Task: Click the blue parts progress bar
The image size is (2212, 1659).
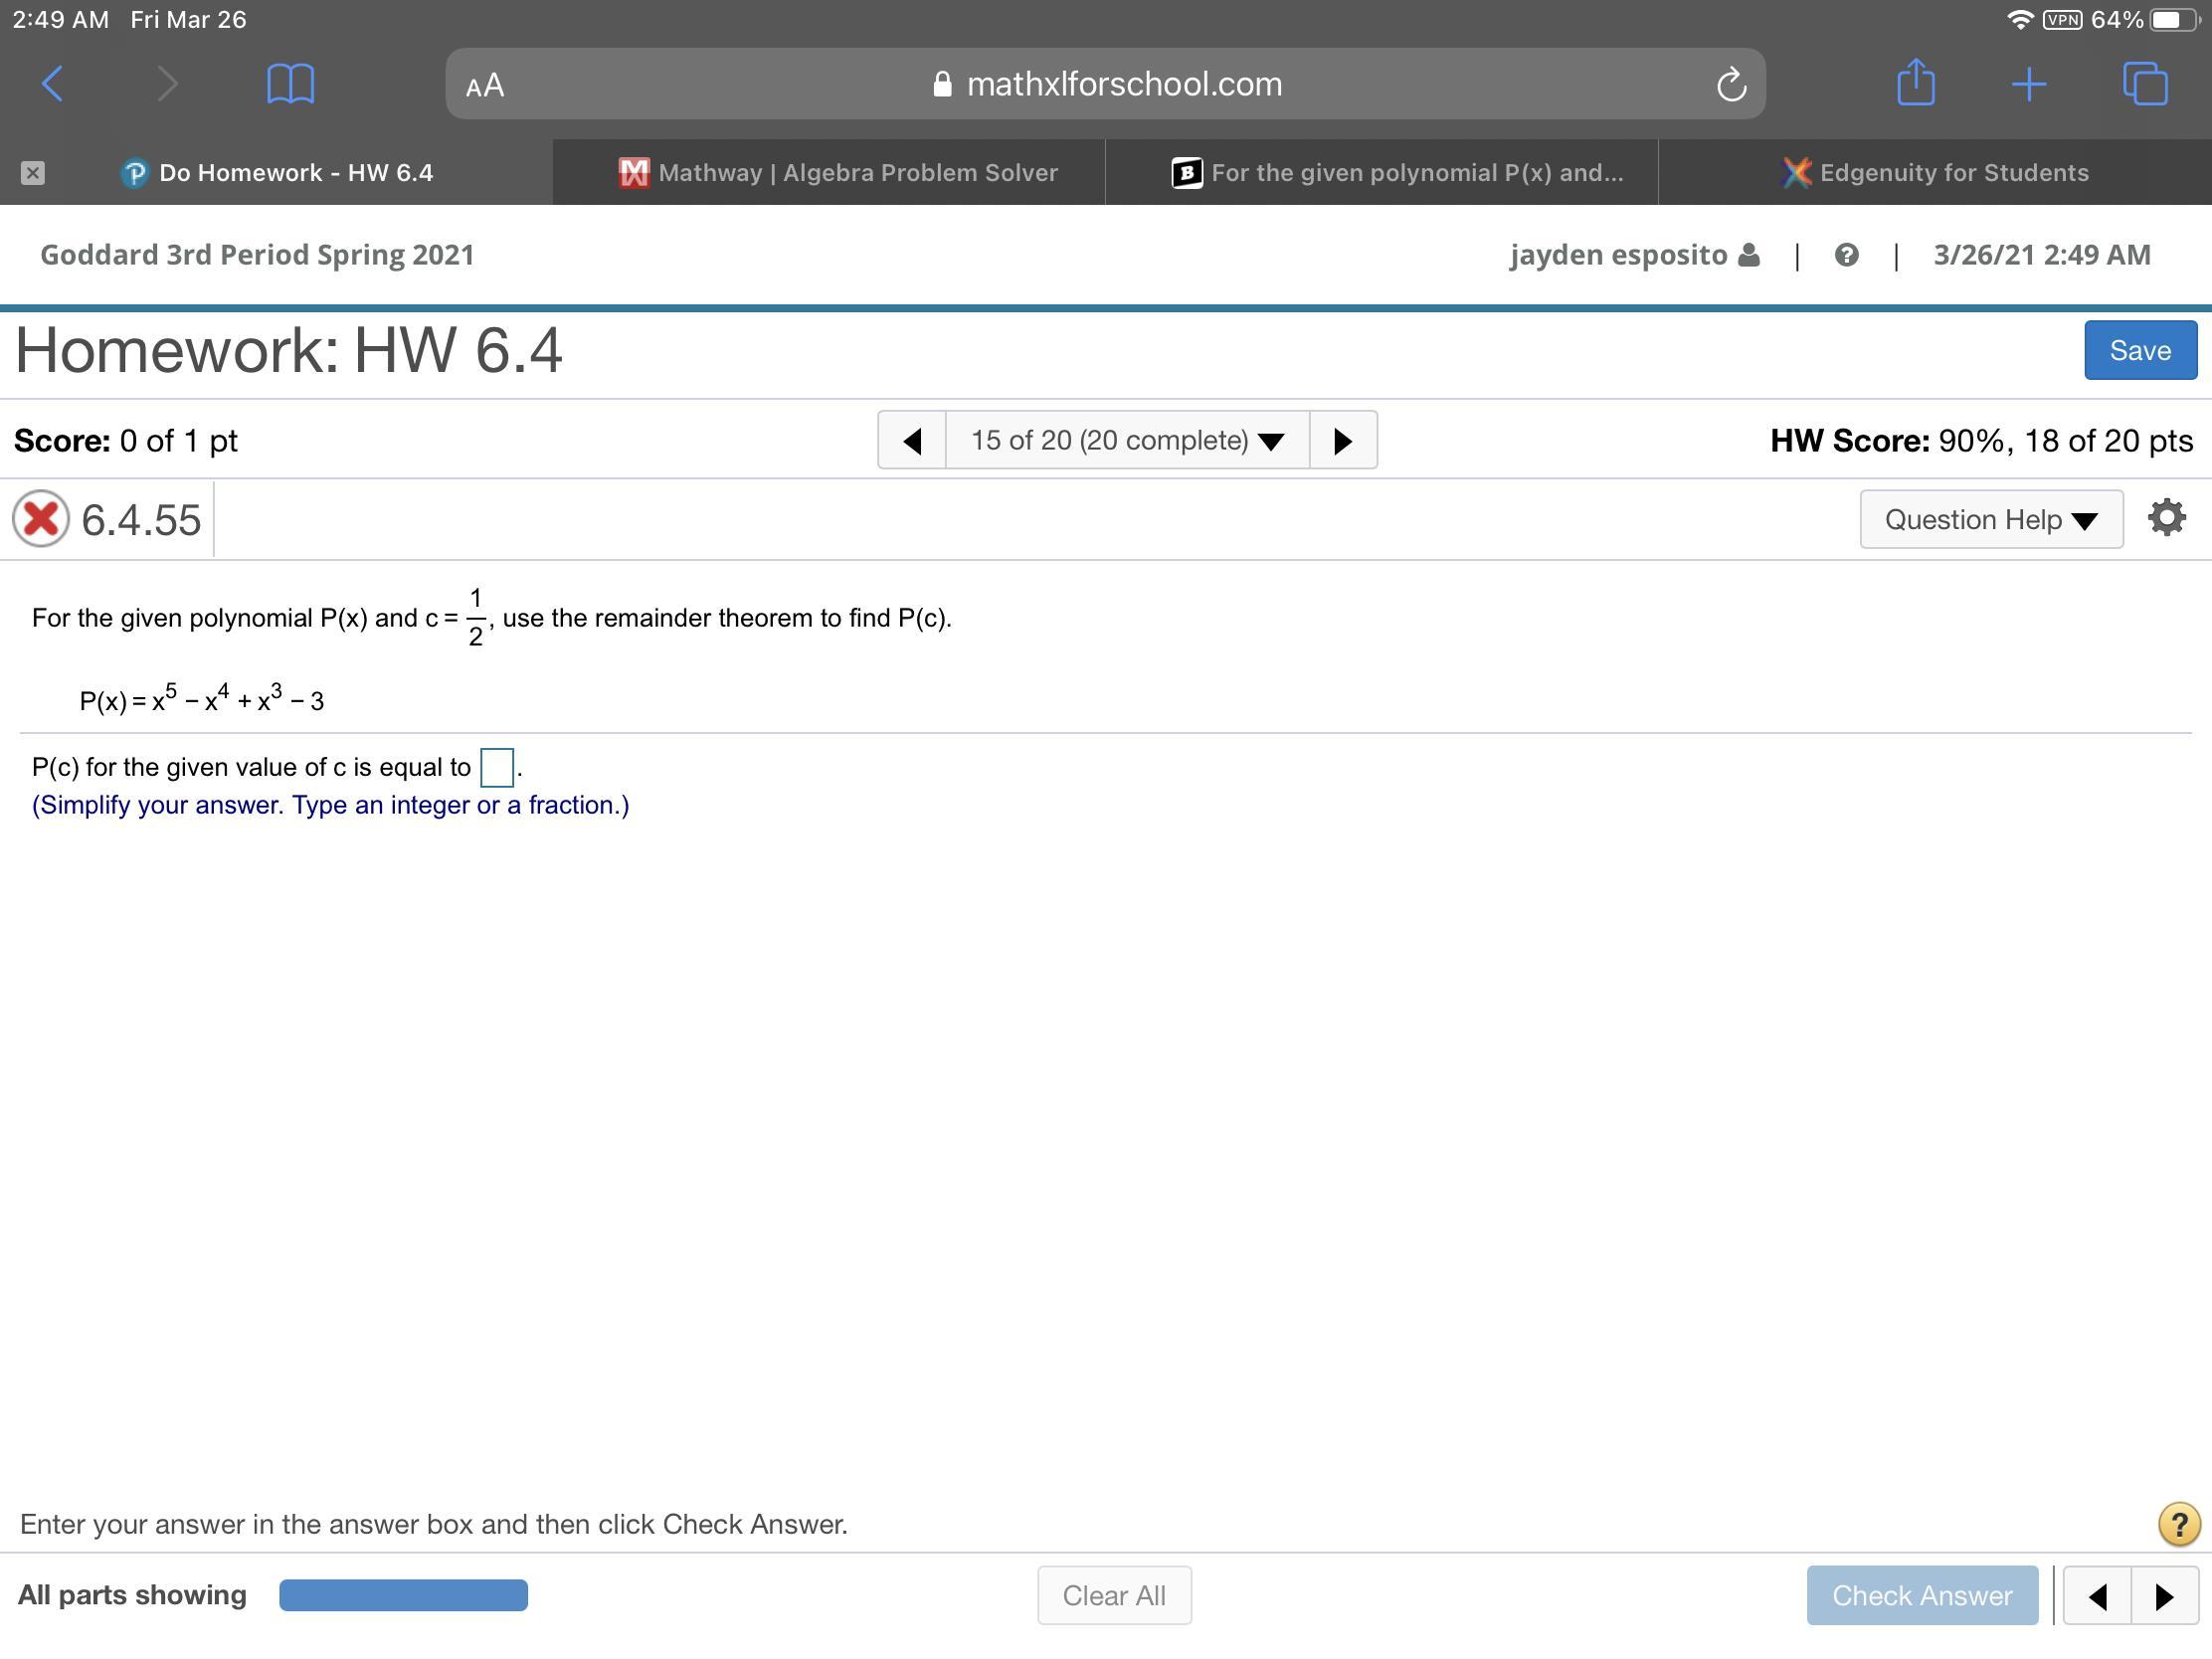Action: pos(403,1595)
